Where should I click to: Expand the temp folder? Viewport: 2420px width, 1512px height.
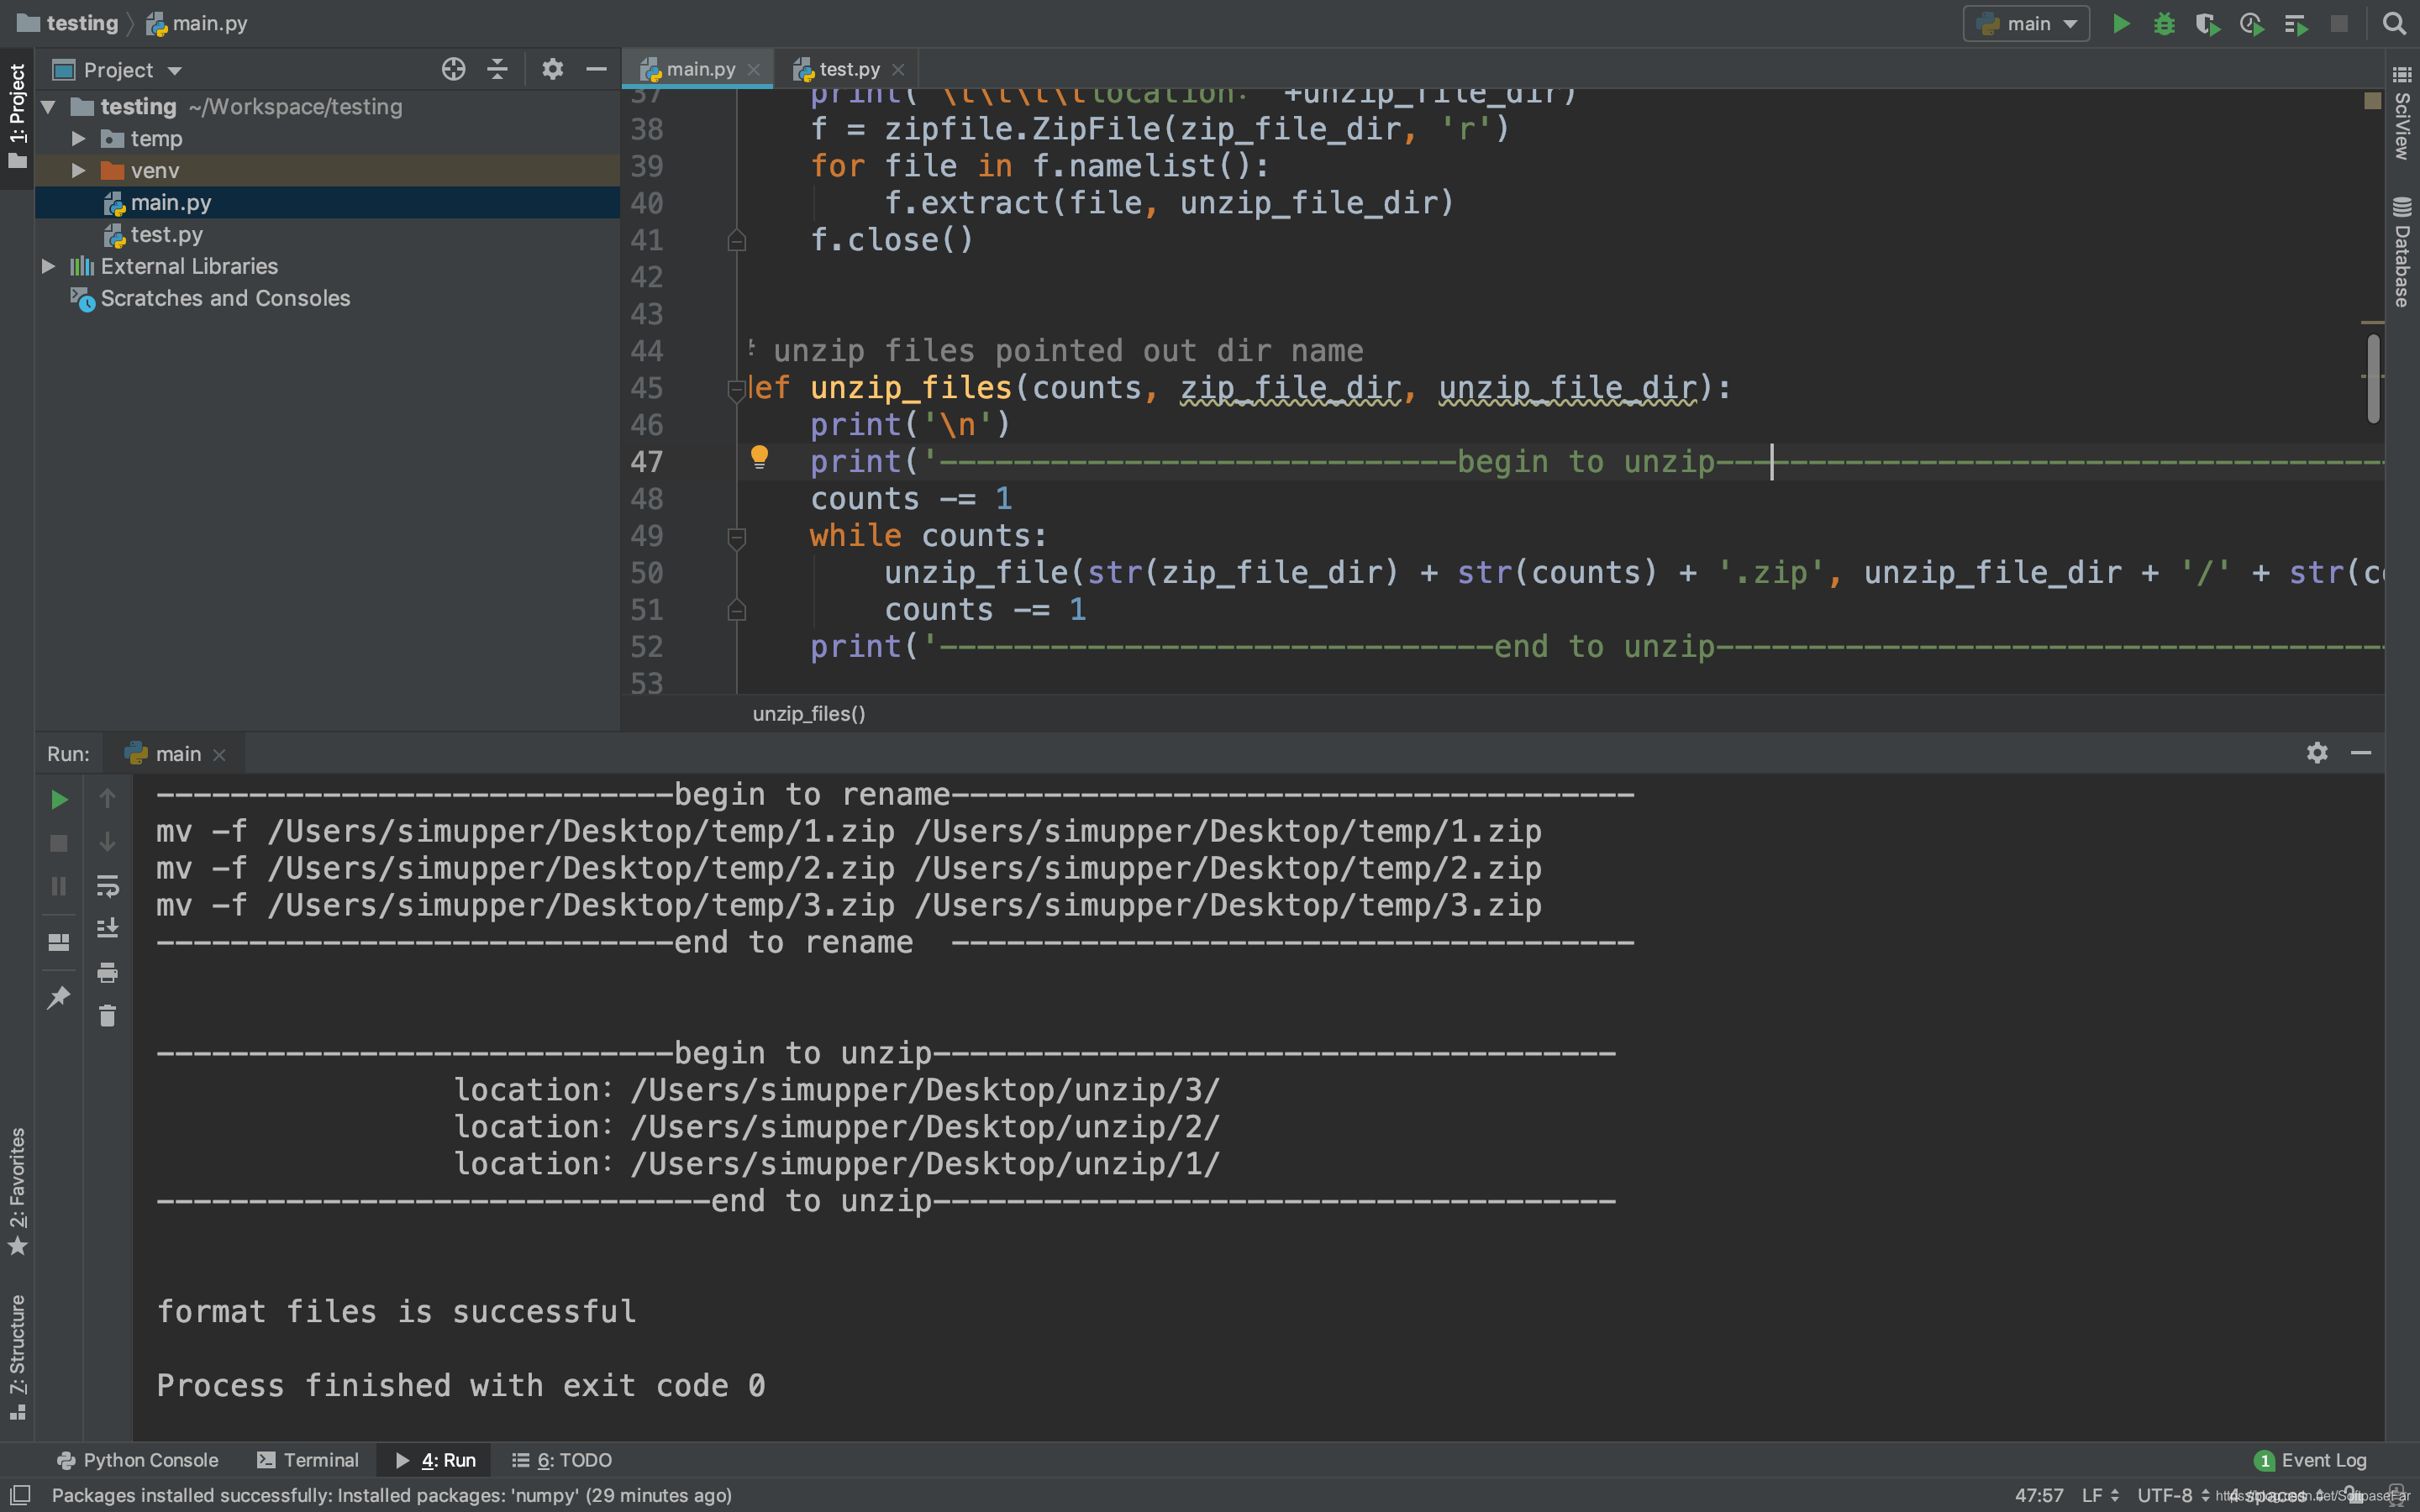point(78,138)
